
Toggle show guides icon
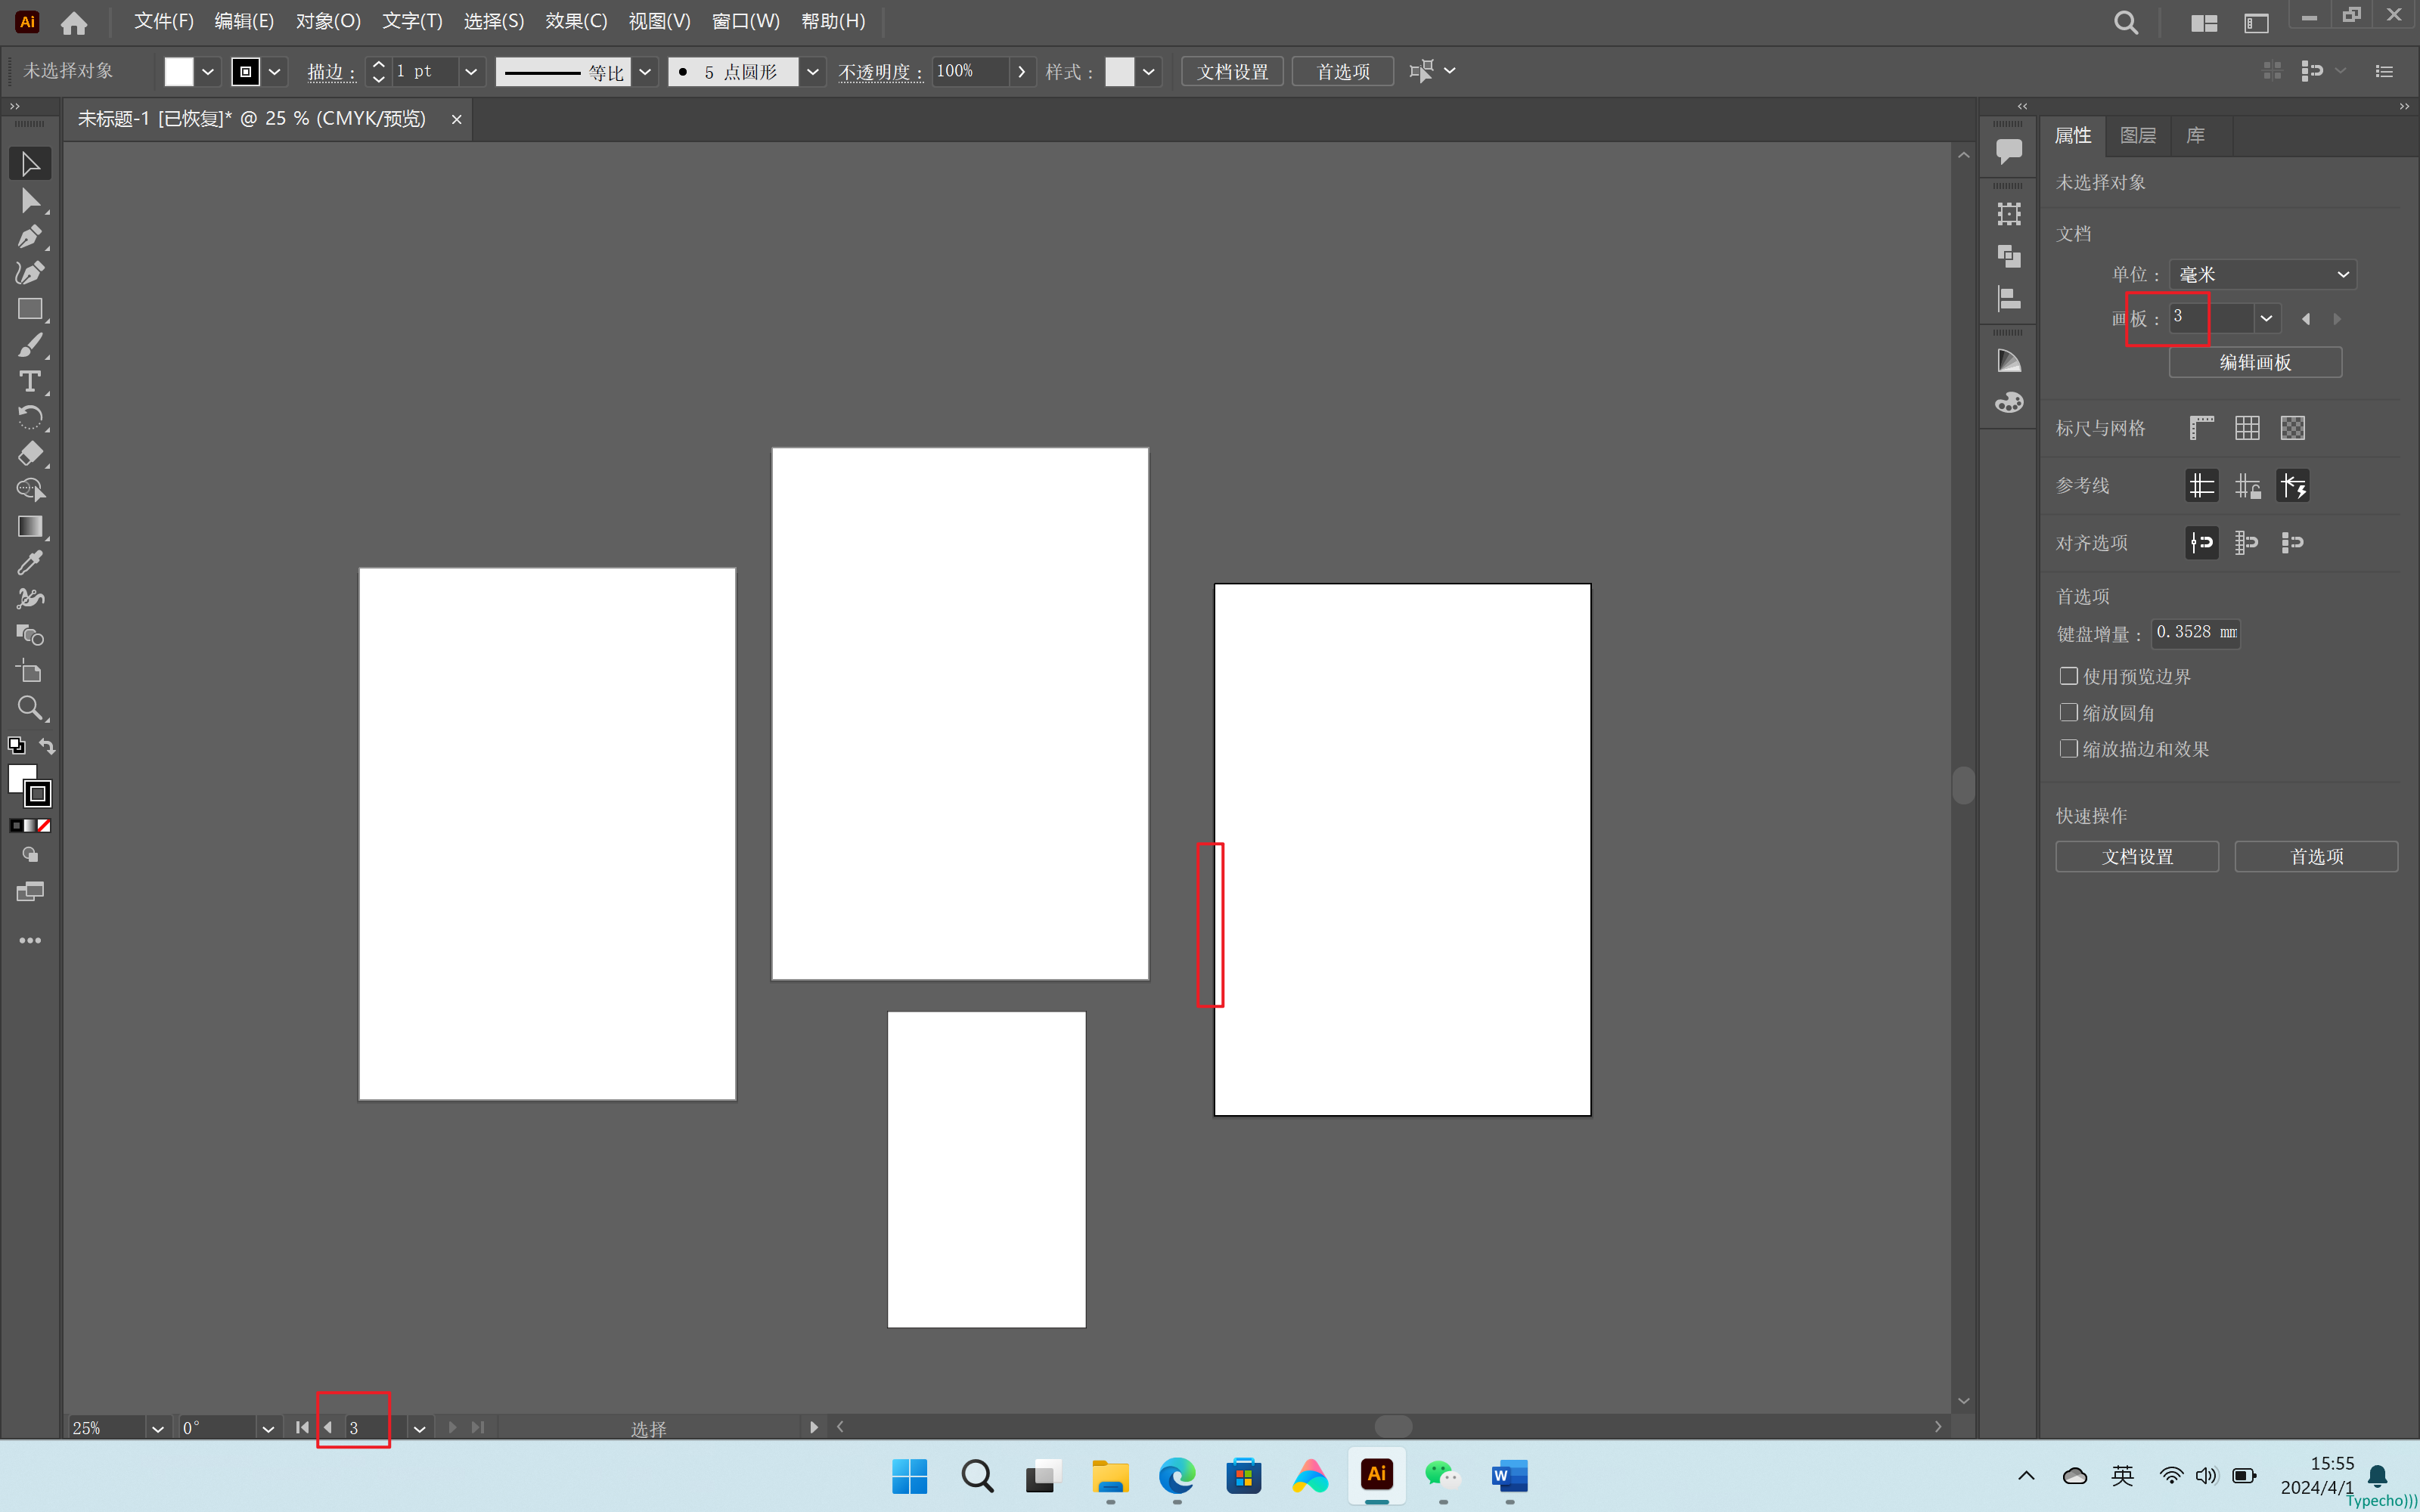[2201, 486]
